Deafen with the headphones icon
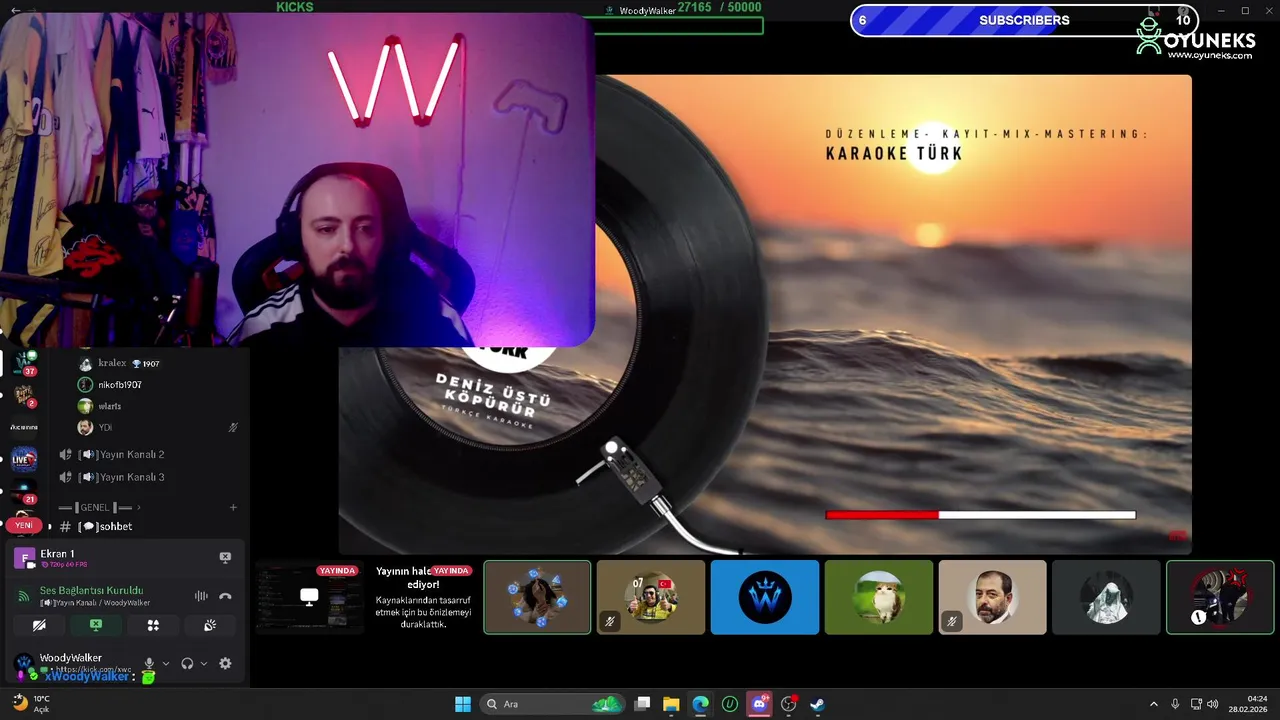The width and height of the screenshot is (1280, 720). [187, 663]
